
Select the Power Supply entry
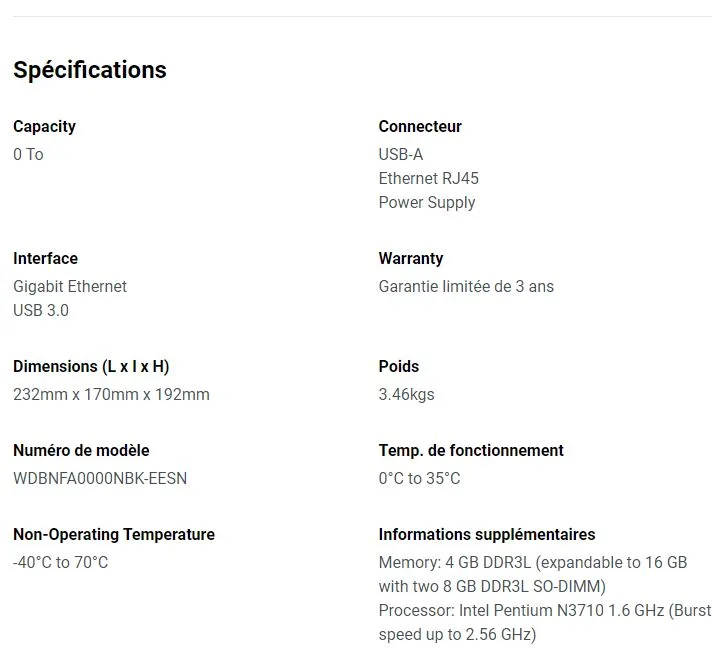coord(427,203)
